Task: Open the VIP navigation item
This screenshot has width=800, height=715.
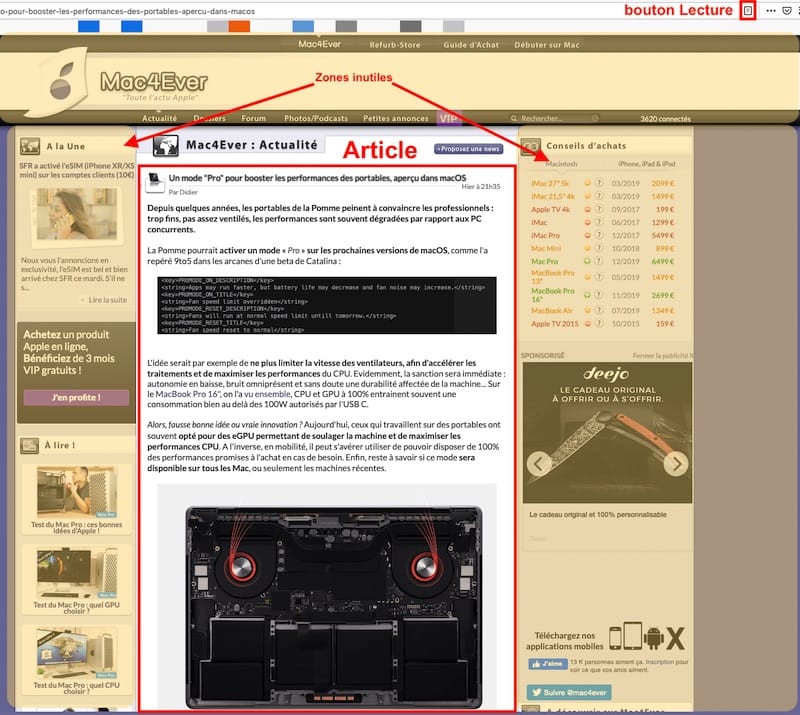Action: click(449, 118)
